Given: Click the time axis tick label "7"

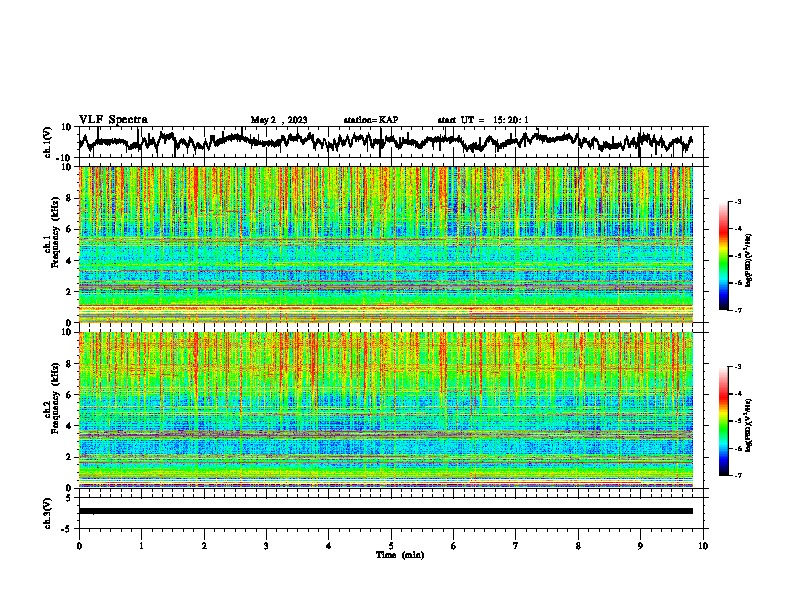Looking at the screenshot, I should (516, 546).
